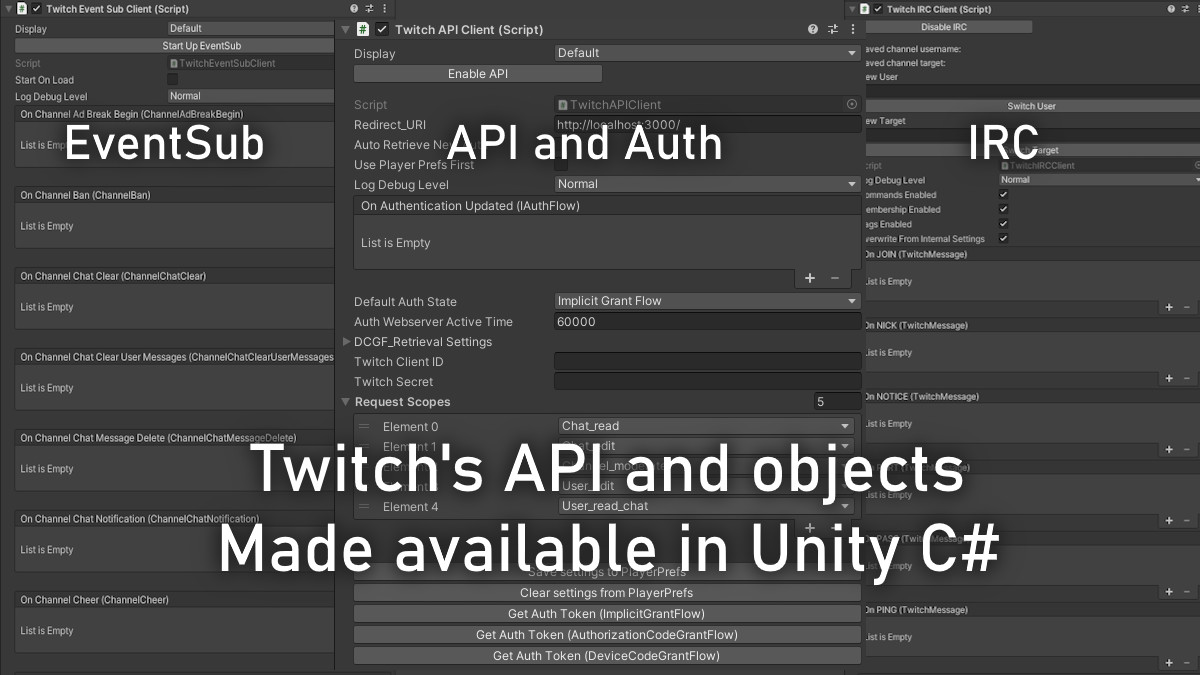Image resolution: width=1200 pixels, height=675 pixels.
Task: Click drag handle of Element 0
Action: pyautogui.click(x=364, y=426)
